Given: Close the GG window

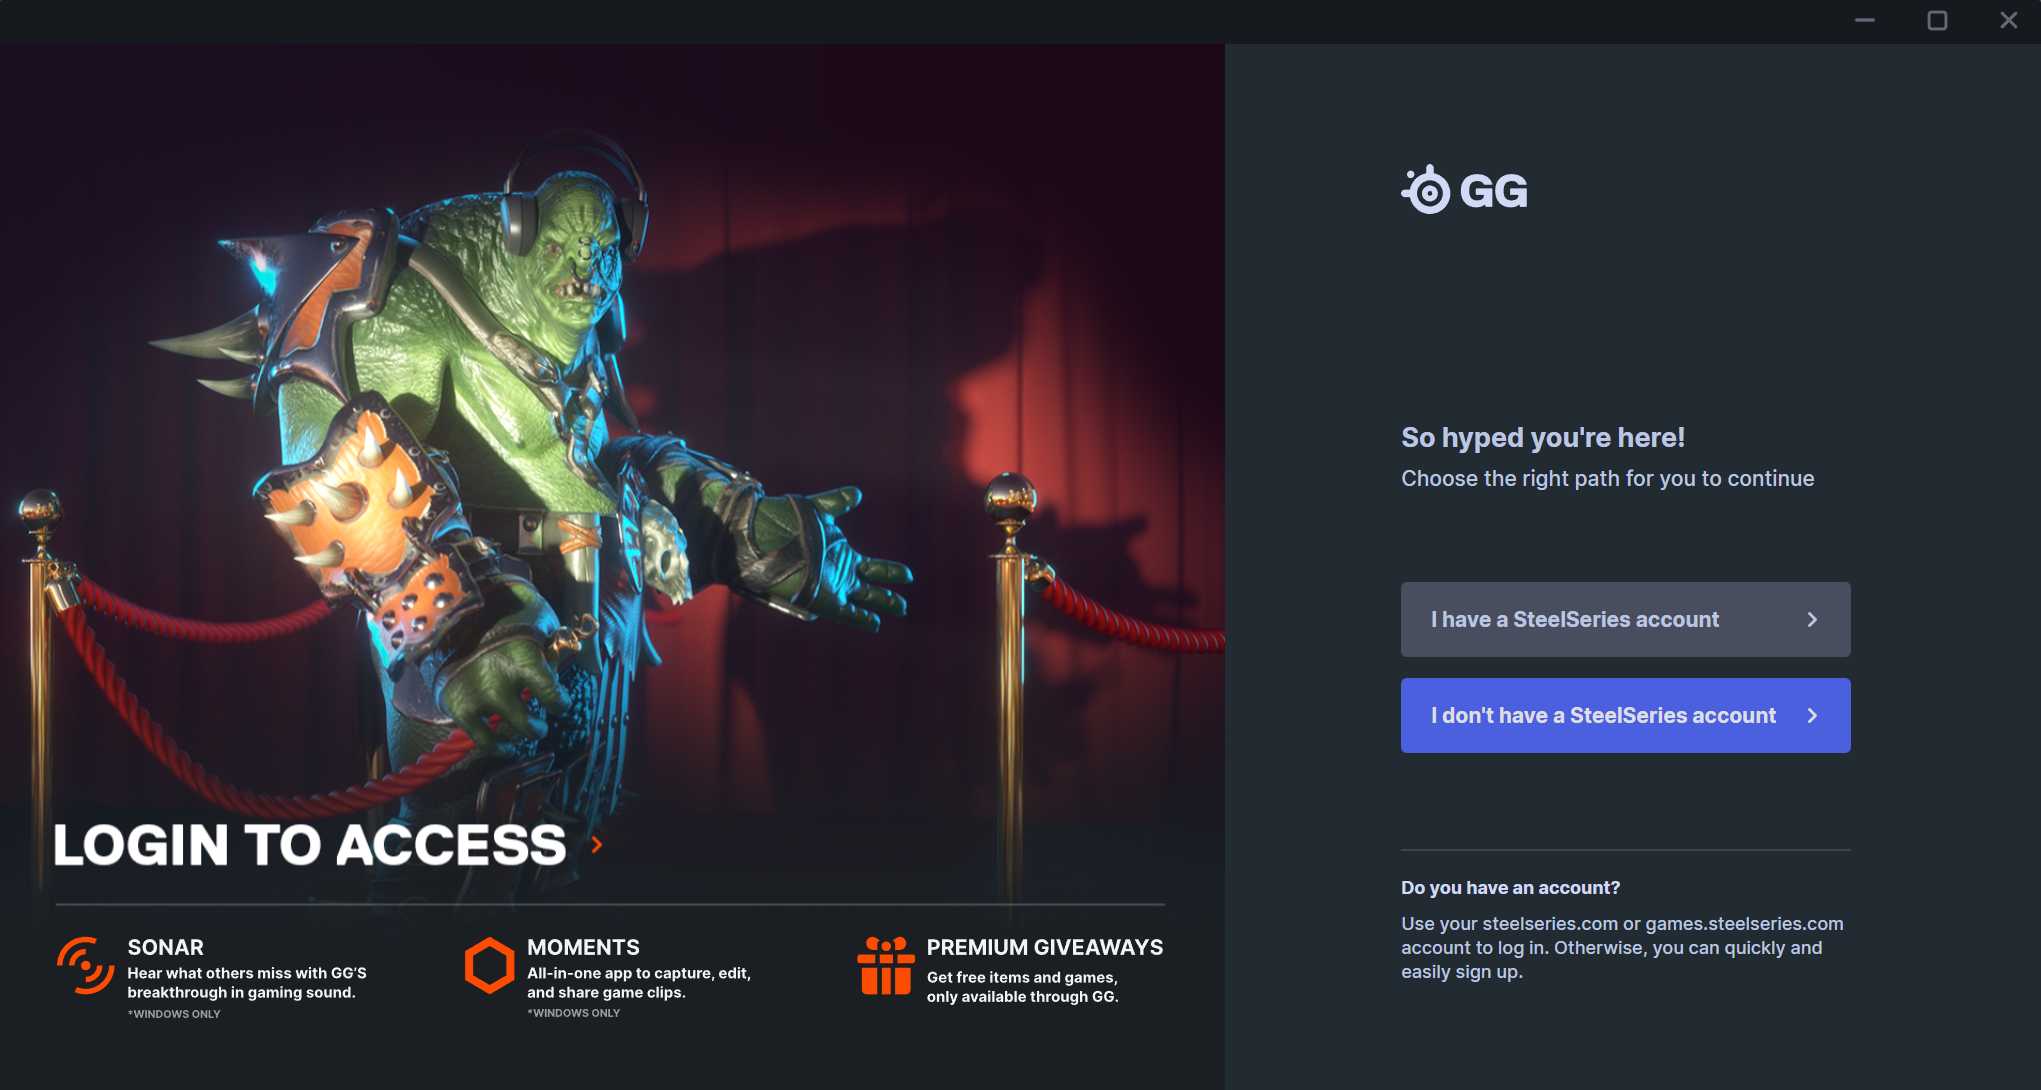Looking at the screenshot, I should (2009, 20).
